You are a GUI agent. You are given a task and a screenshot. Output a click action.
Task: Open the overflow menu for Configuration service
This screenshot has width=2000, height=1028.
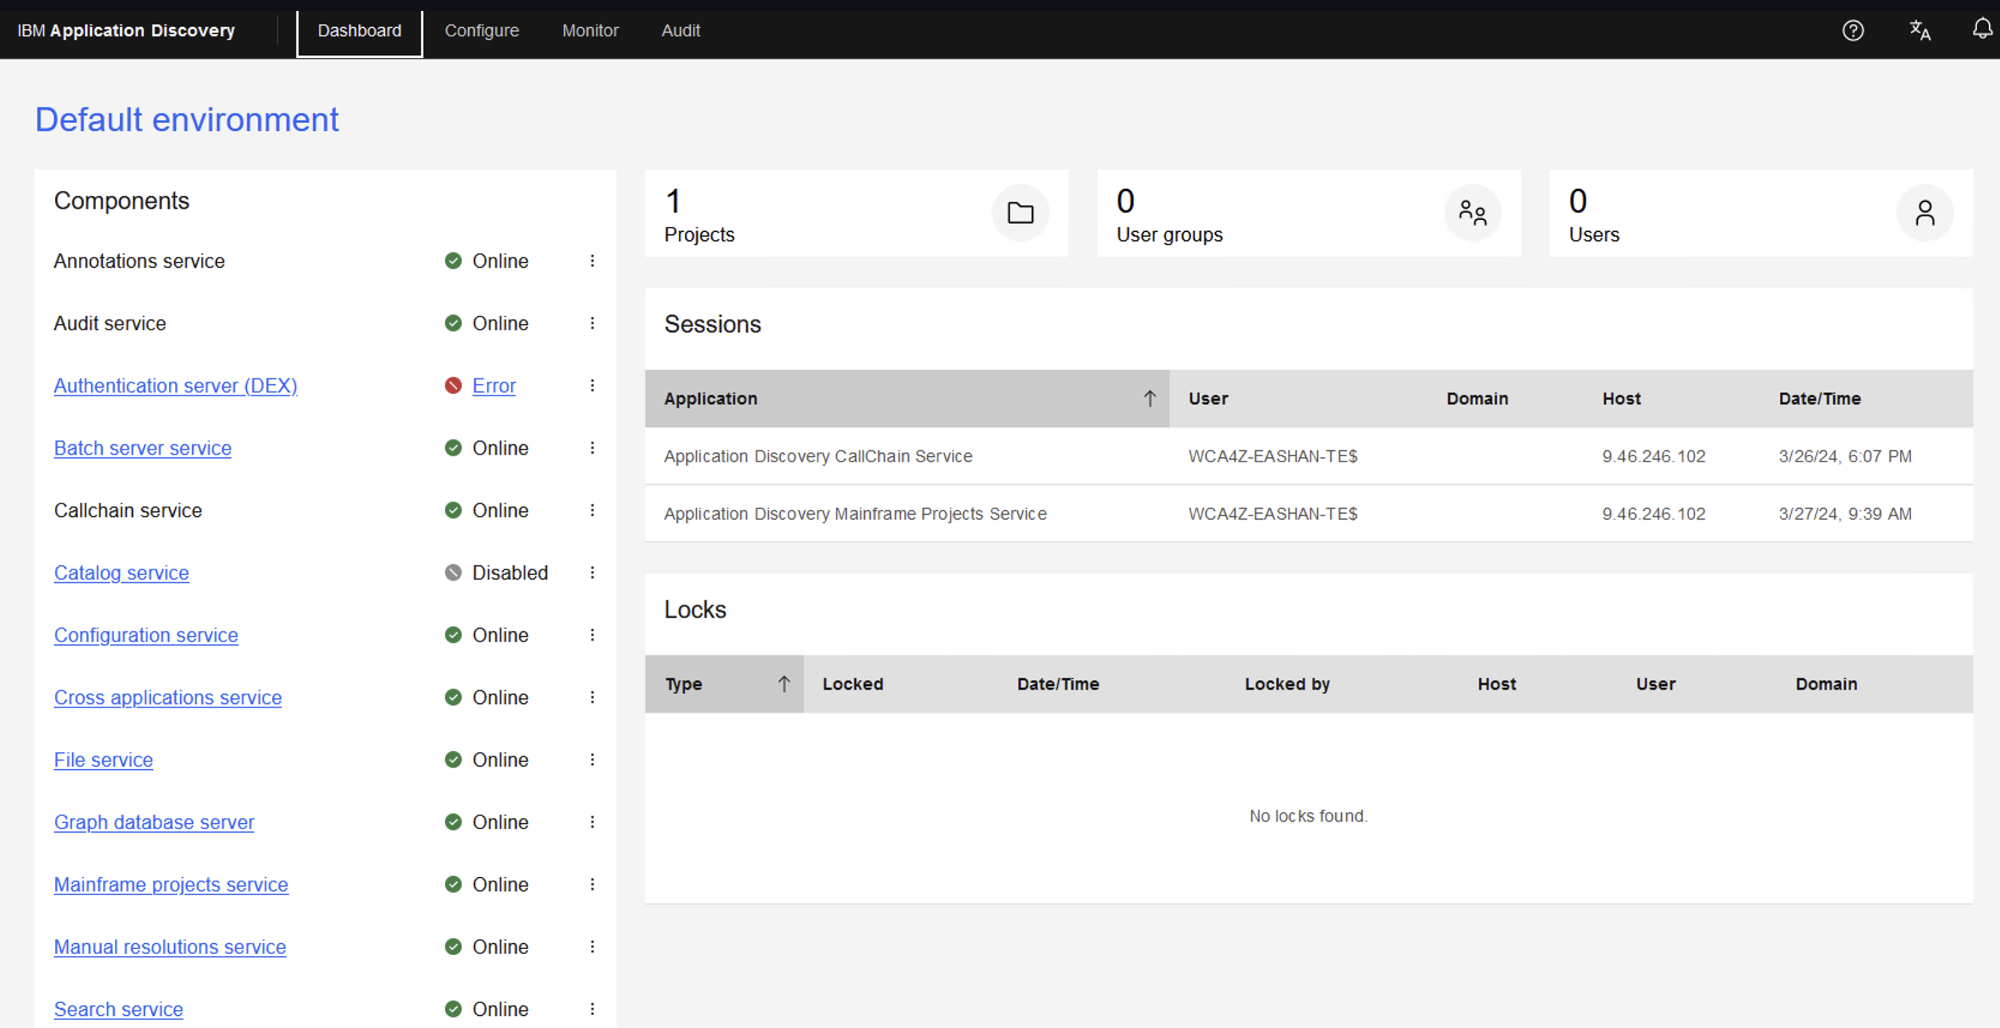coord(592,635)
